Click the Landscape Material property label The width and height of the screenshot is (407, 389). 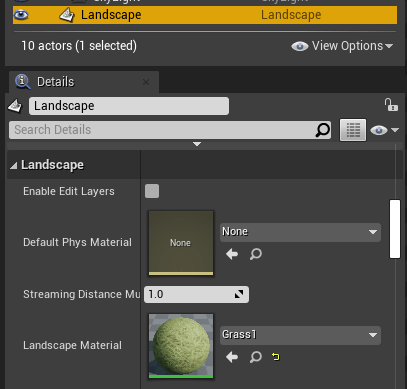point(72,345)
